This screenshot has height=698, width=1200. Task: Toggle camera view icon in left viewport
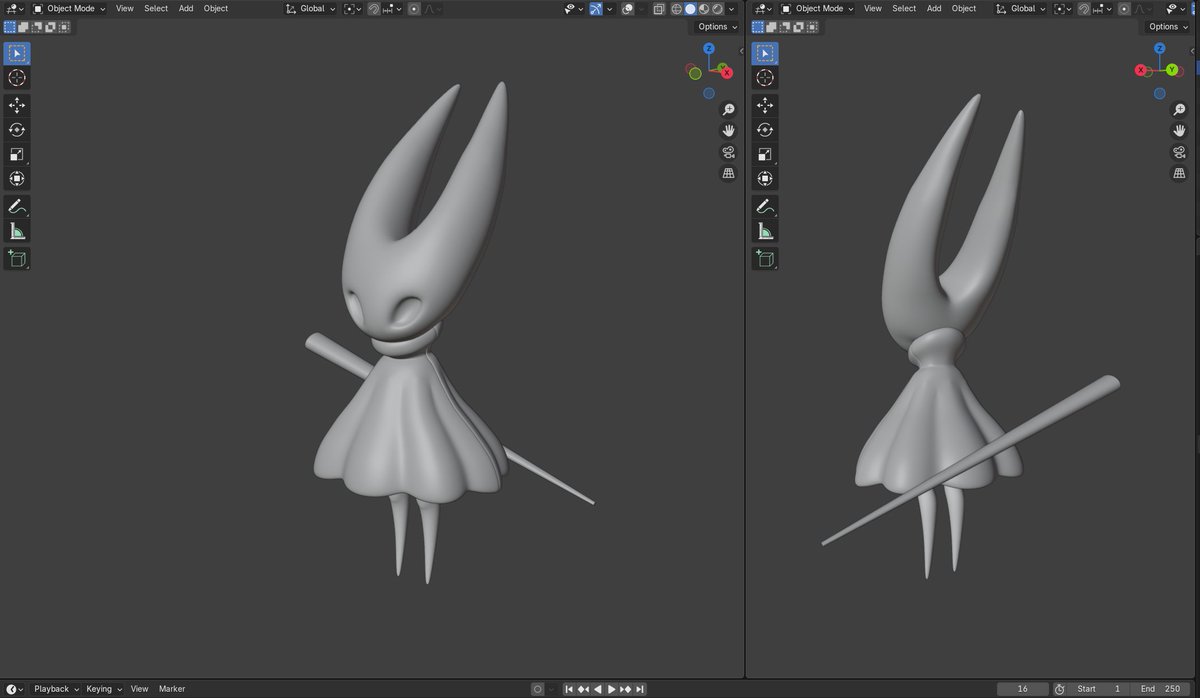coord(729,152)
